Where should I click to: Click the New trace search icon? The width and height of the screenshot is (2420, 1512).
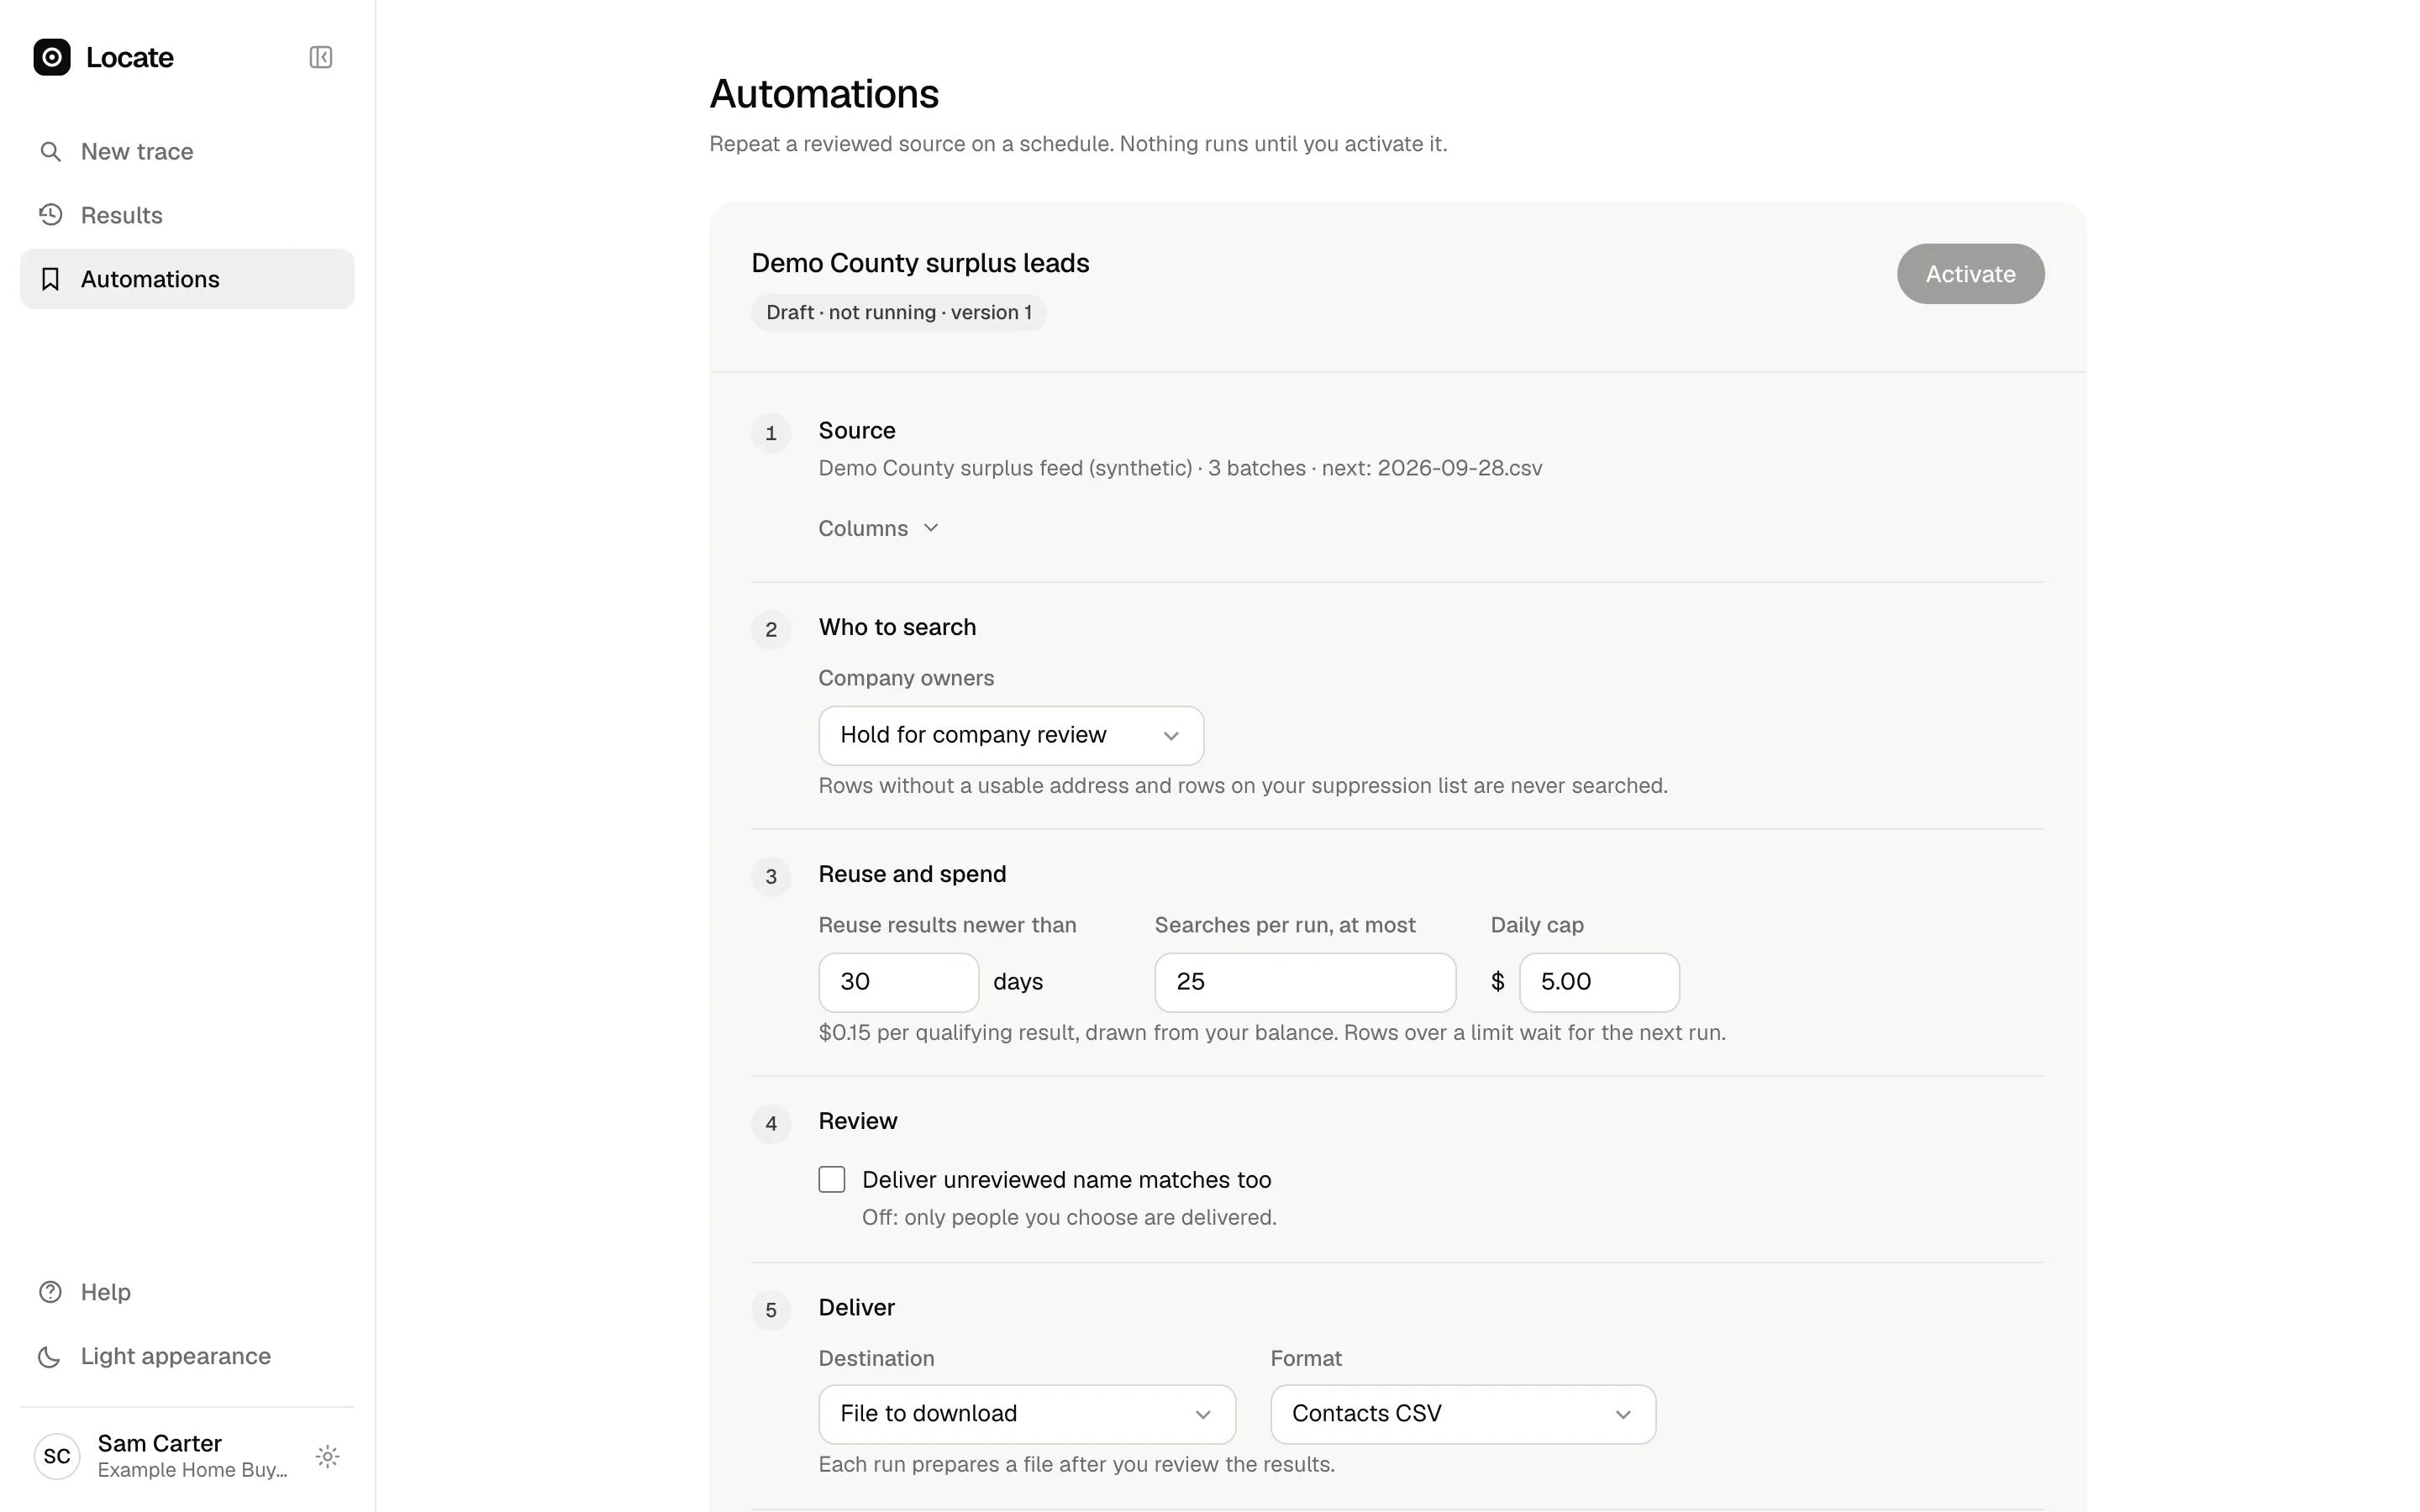click(50, 151)
